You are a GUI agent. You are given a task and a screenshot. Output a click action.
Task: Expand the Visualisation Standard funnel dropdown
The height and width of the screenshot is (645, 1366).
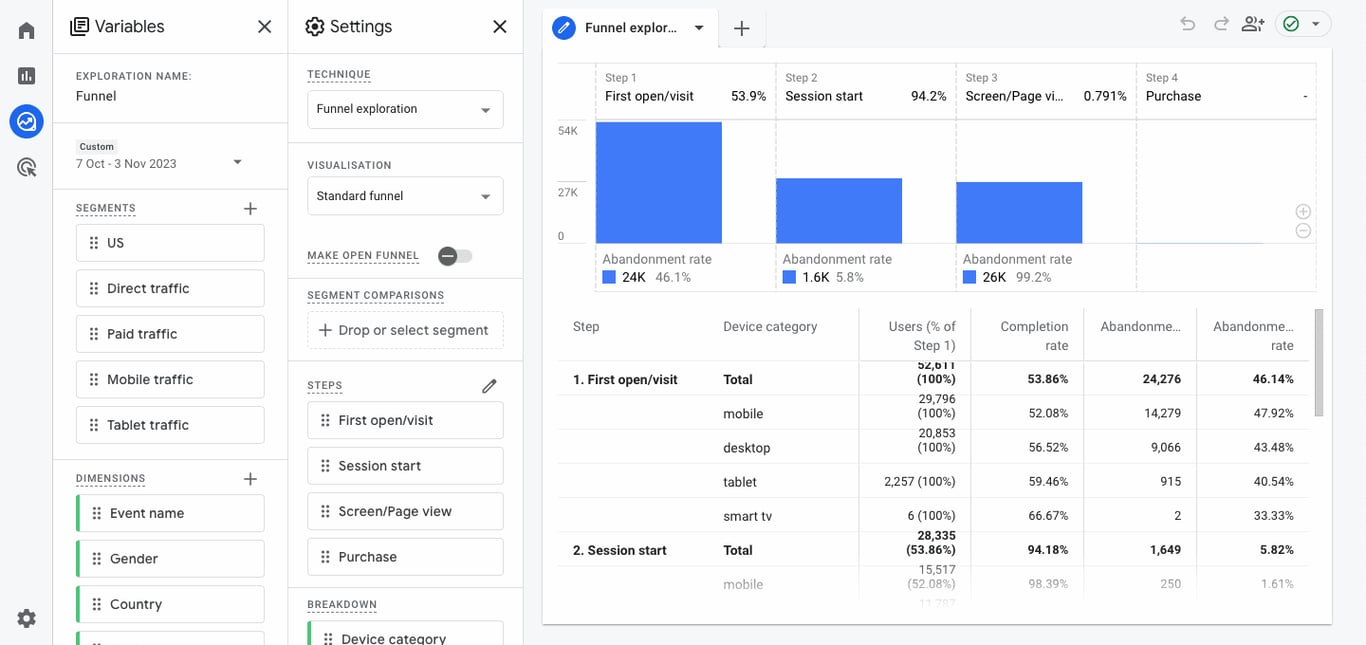(x=405, y=196)
